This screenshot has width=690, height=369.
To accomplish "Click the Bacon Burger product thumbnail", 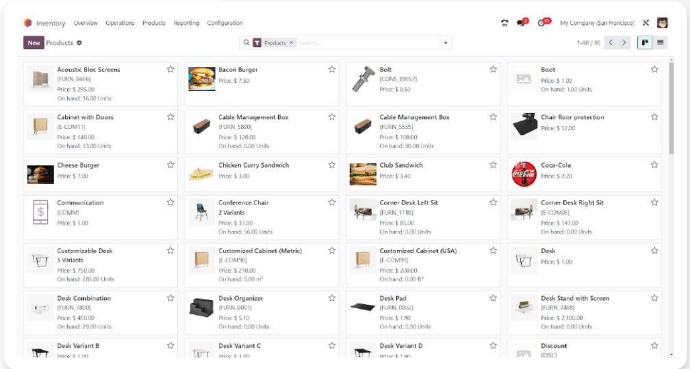I will point(202,79).
